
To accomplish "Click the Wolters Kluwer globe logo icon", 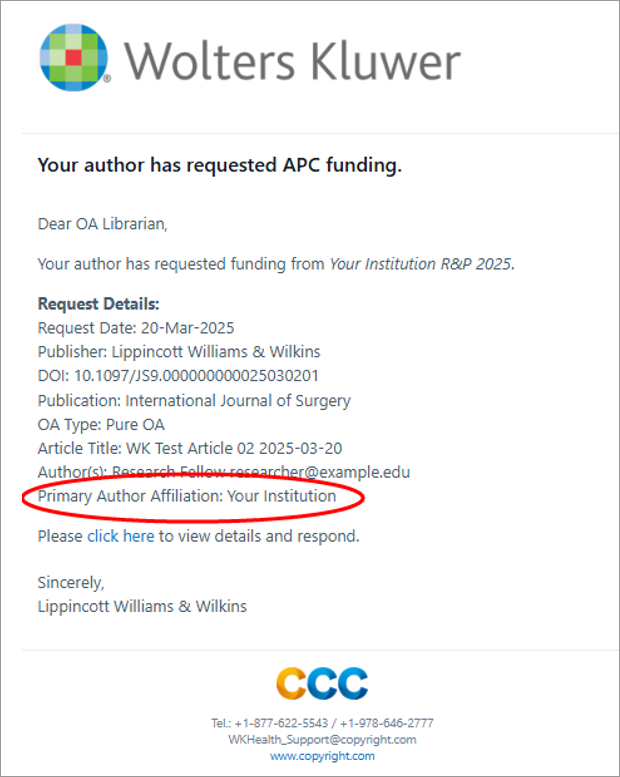I will (74, 57).
